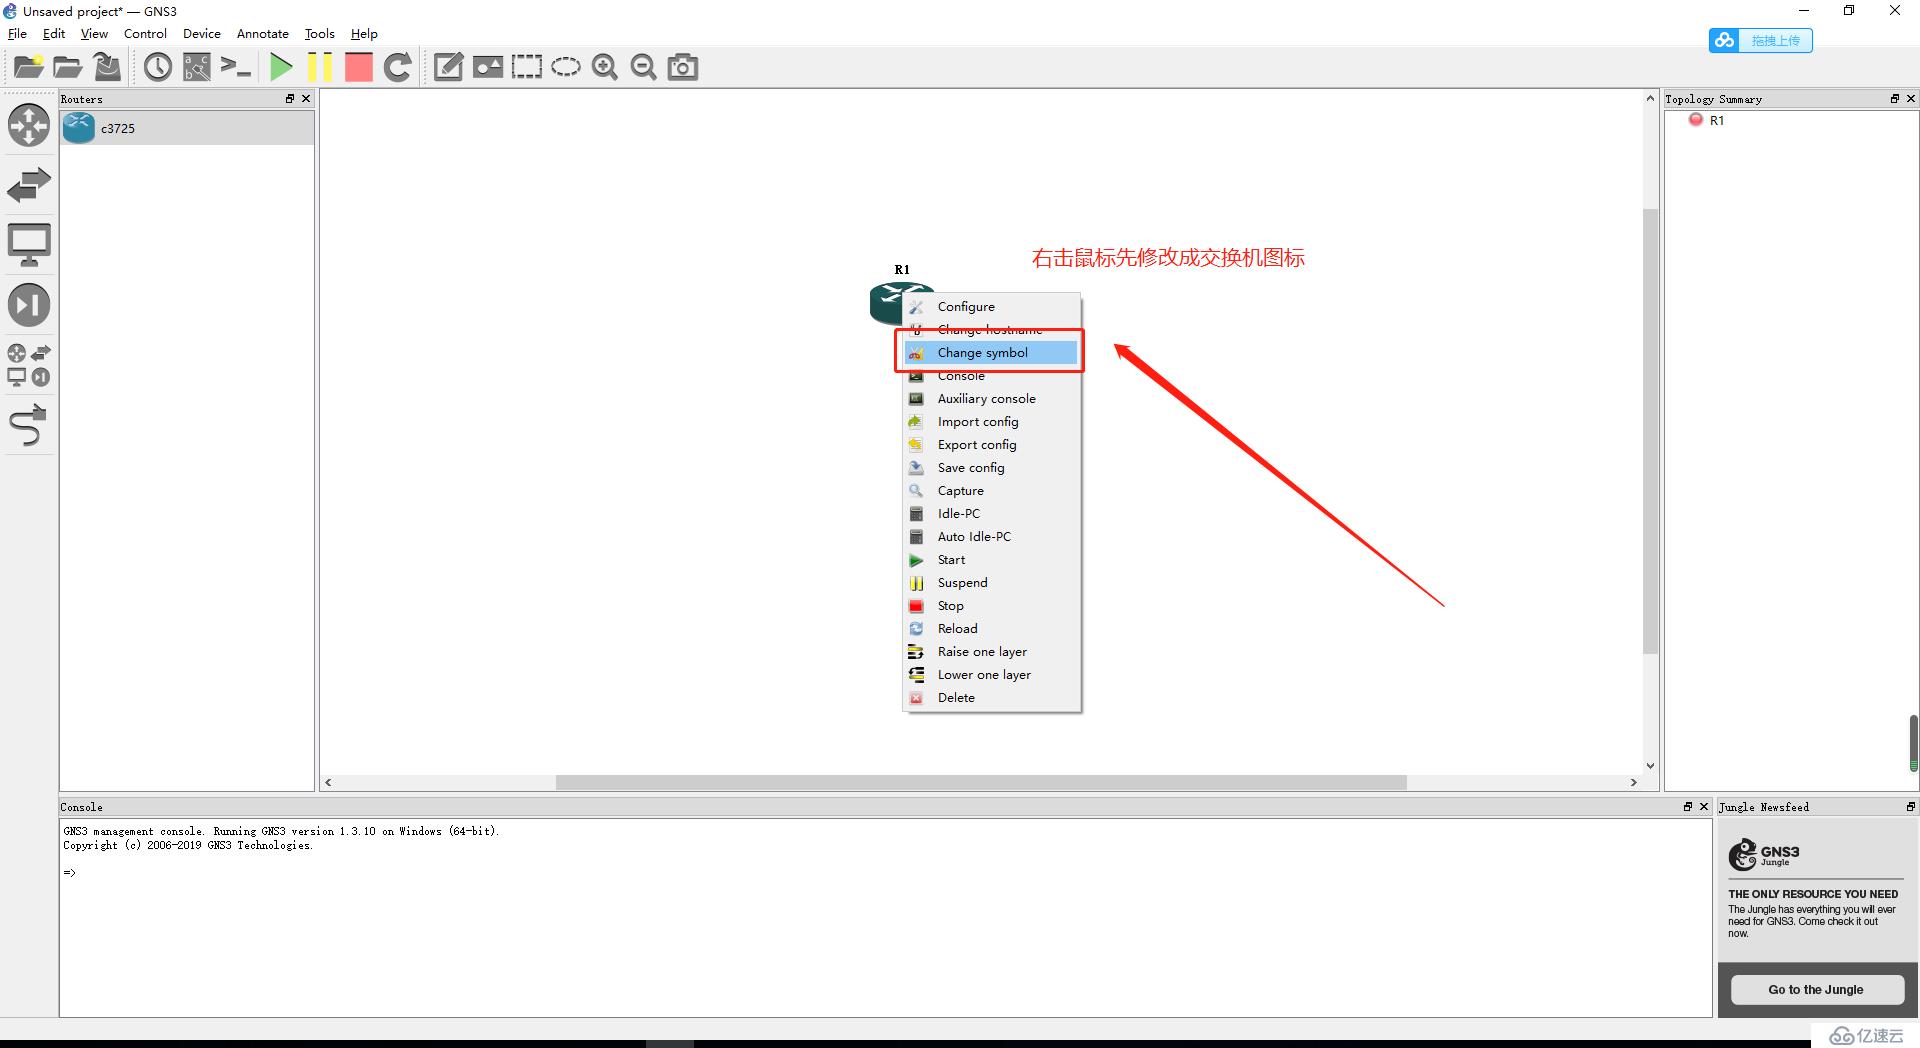The image size is (1920, 1048).
Task: Reload all devices toolbar icon
Action: click(398, 67)
